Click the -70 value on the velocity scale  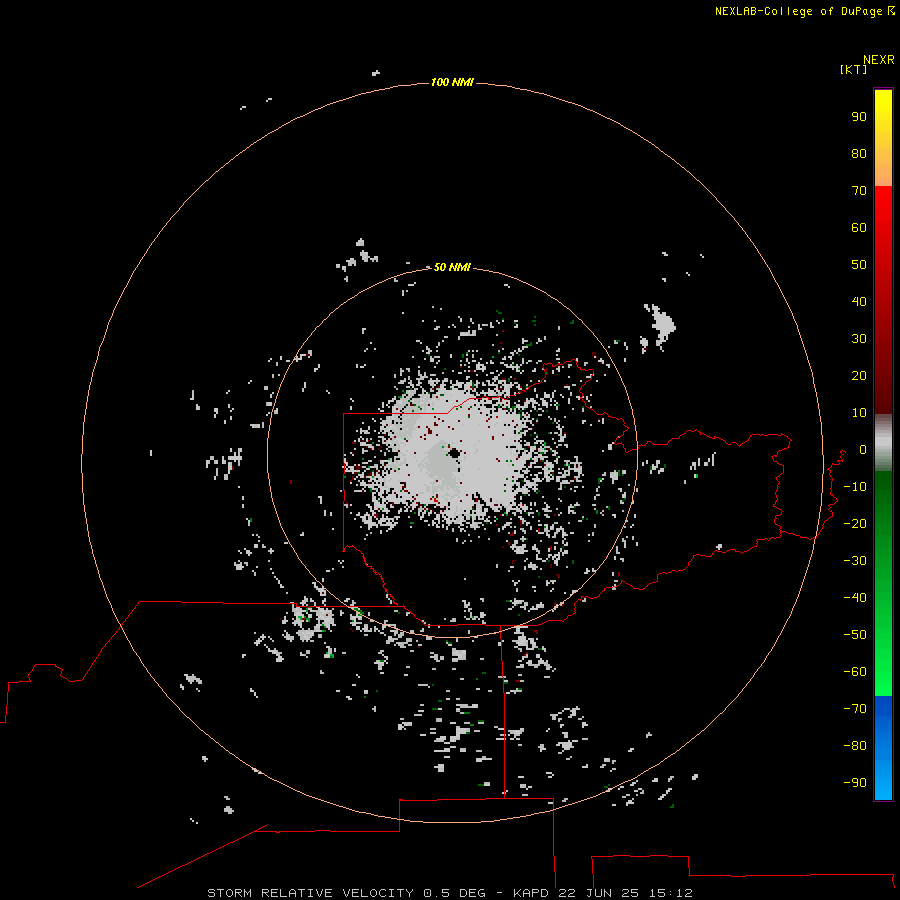(x=855, y=709)
